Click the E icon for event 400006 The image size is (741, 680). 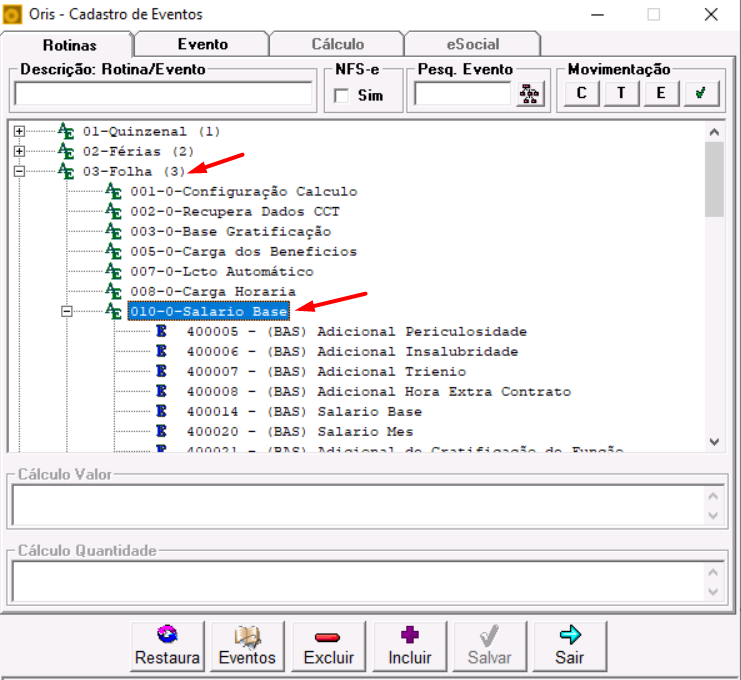click(x=161, y=351)
